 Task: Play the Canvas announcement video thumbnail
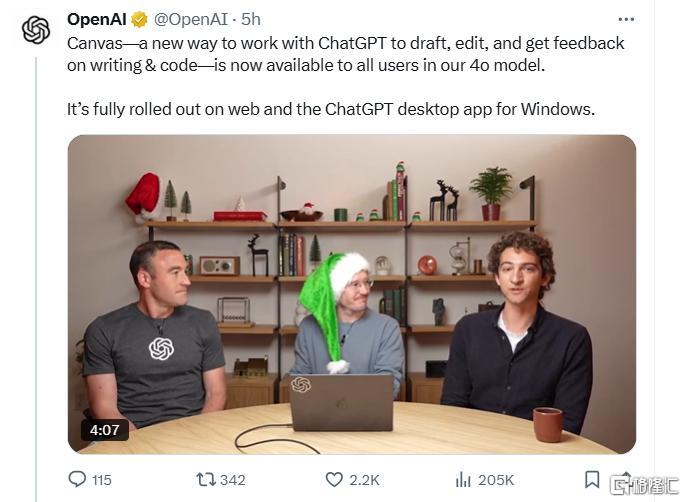(x=352, y=294)
